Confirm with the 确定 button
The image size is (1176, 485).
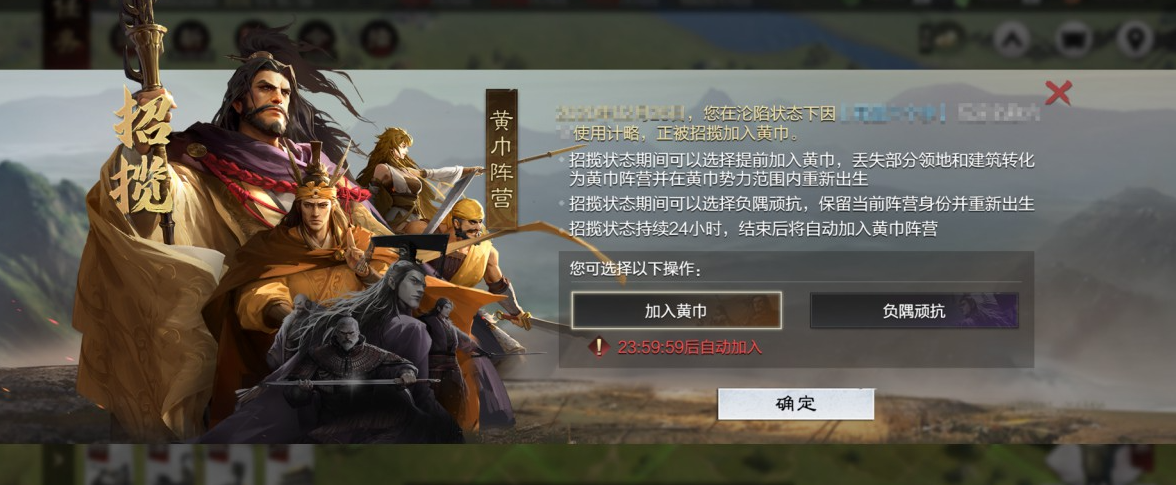point(796,404)
